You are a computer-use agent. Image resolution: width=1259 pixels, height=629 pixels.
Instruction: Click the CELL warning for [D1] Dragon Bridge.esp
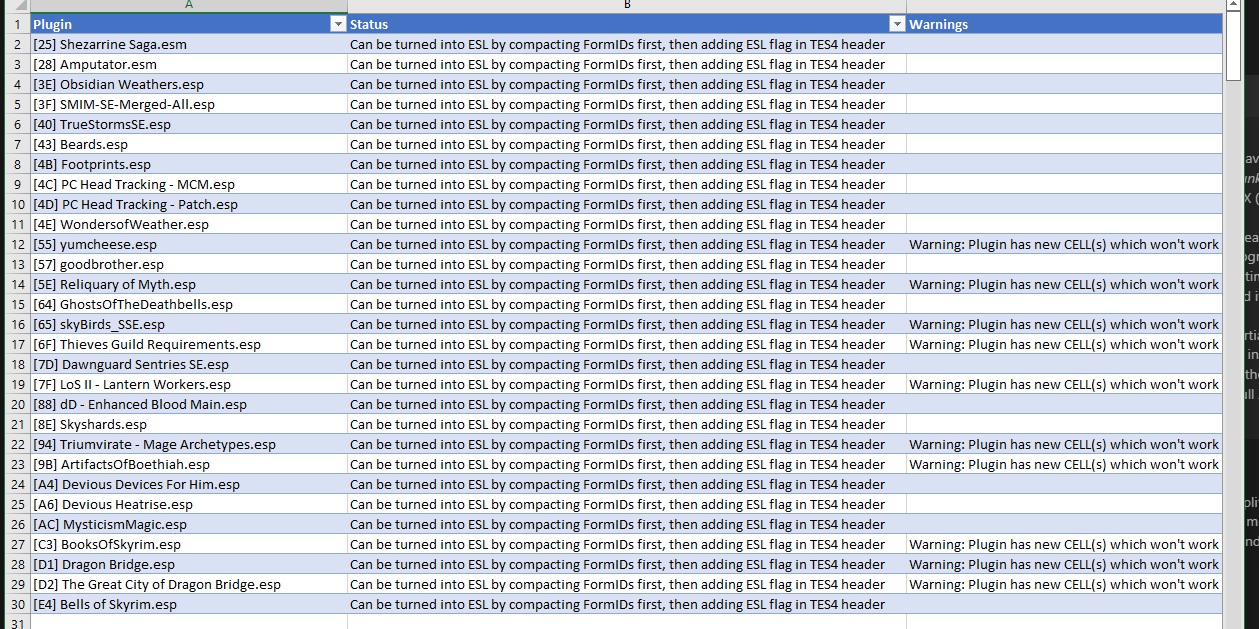[x=1064, y=564]
